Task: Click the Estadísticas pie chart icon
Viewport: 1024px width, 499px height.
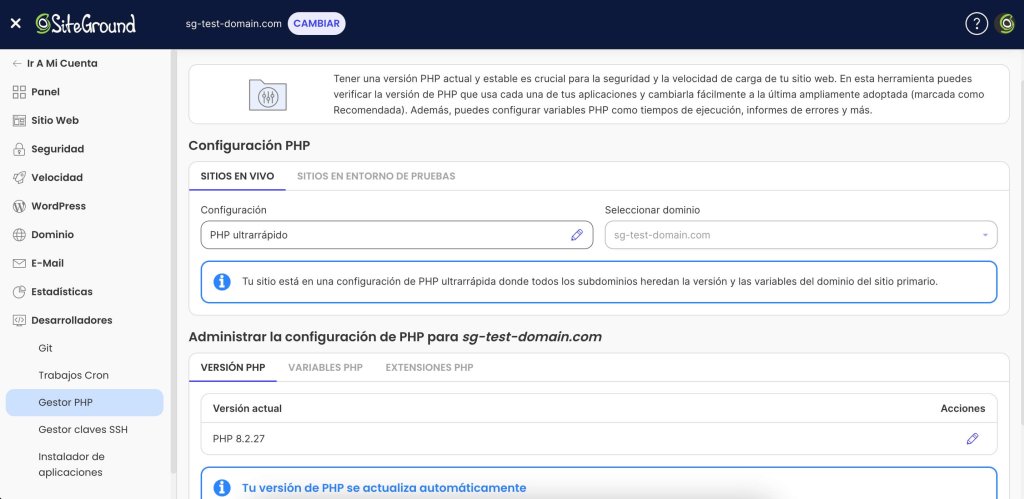Action: pyautogui.click(x=19, y=292)
